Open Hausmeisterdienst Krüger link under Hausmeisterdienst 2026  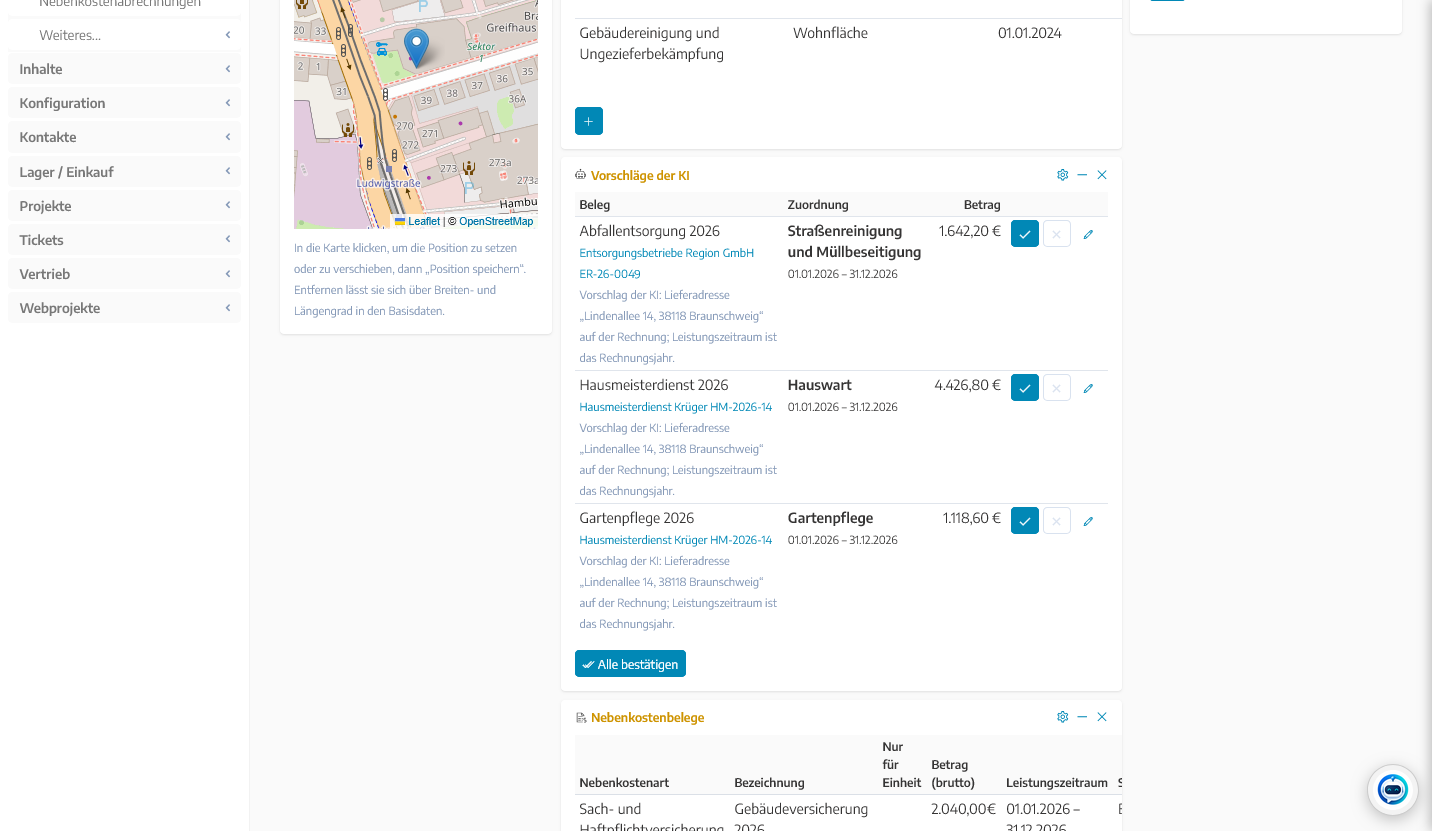[676, 407]
